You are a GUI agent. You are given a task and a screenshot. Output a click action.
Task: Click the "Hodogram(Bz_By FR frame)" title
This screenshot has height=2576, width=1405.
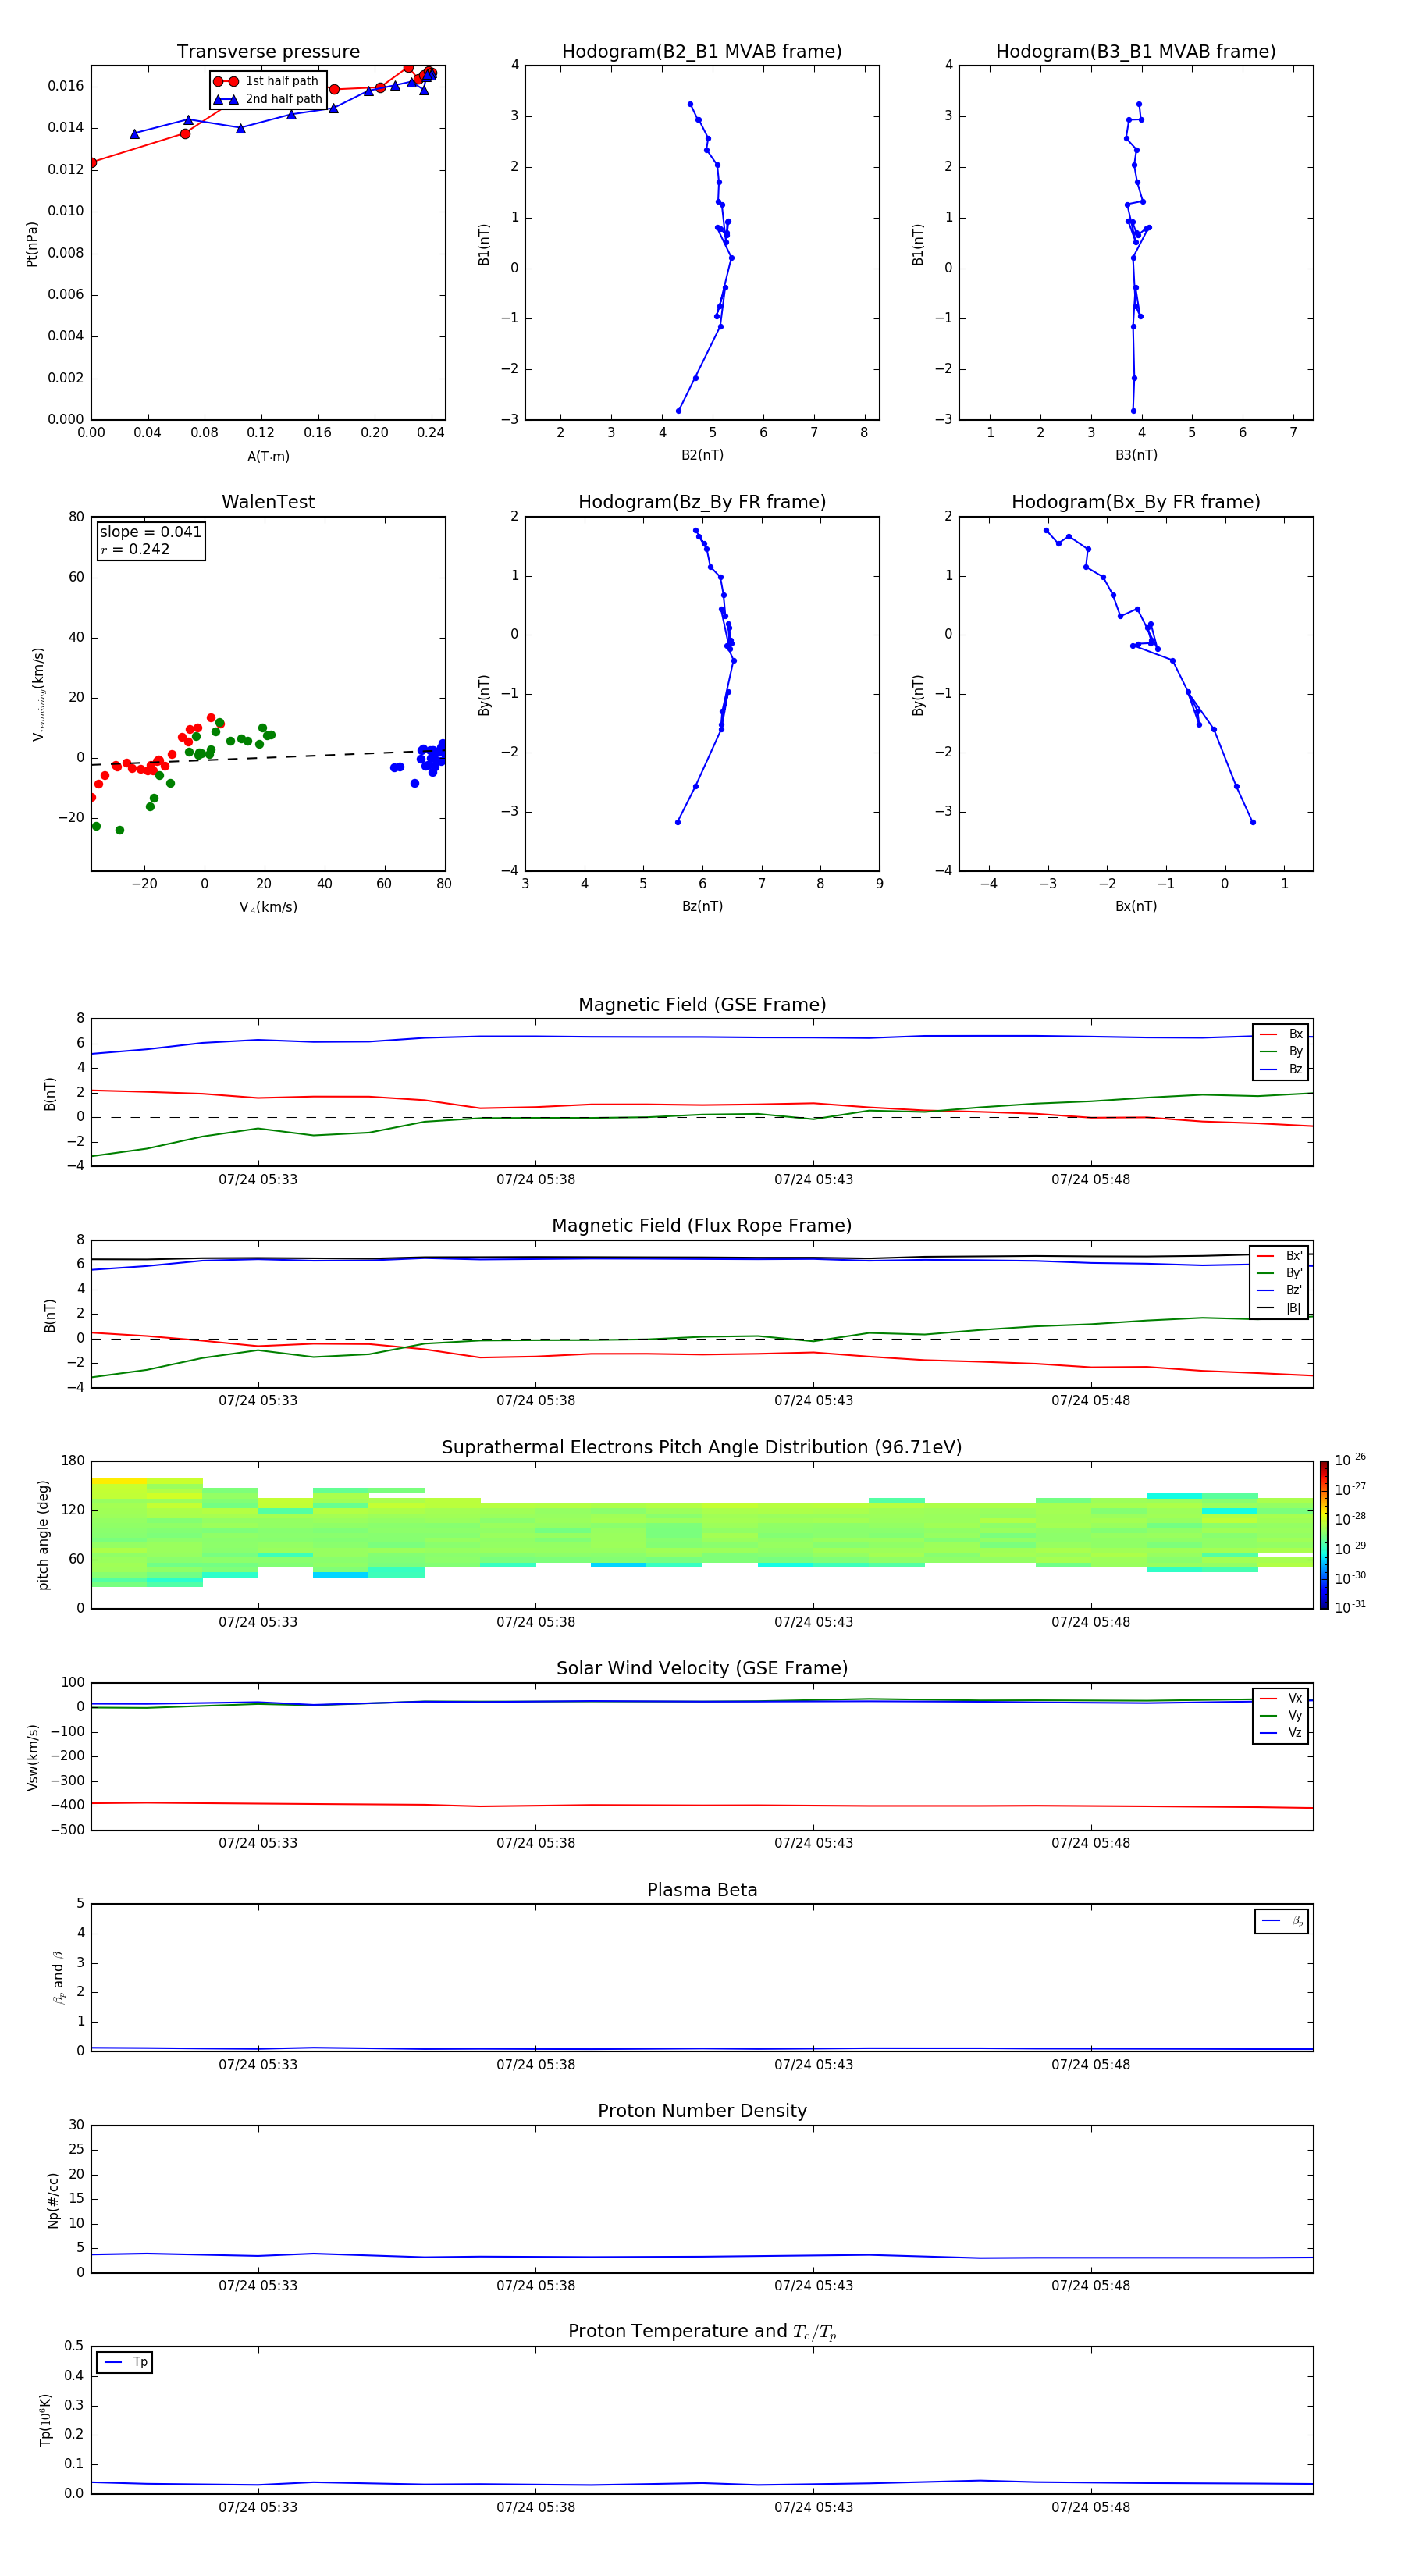tap(702, 502)
